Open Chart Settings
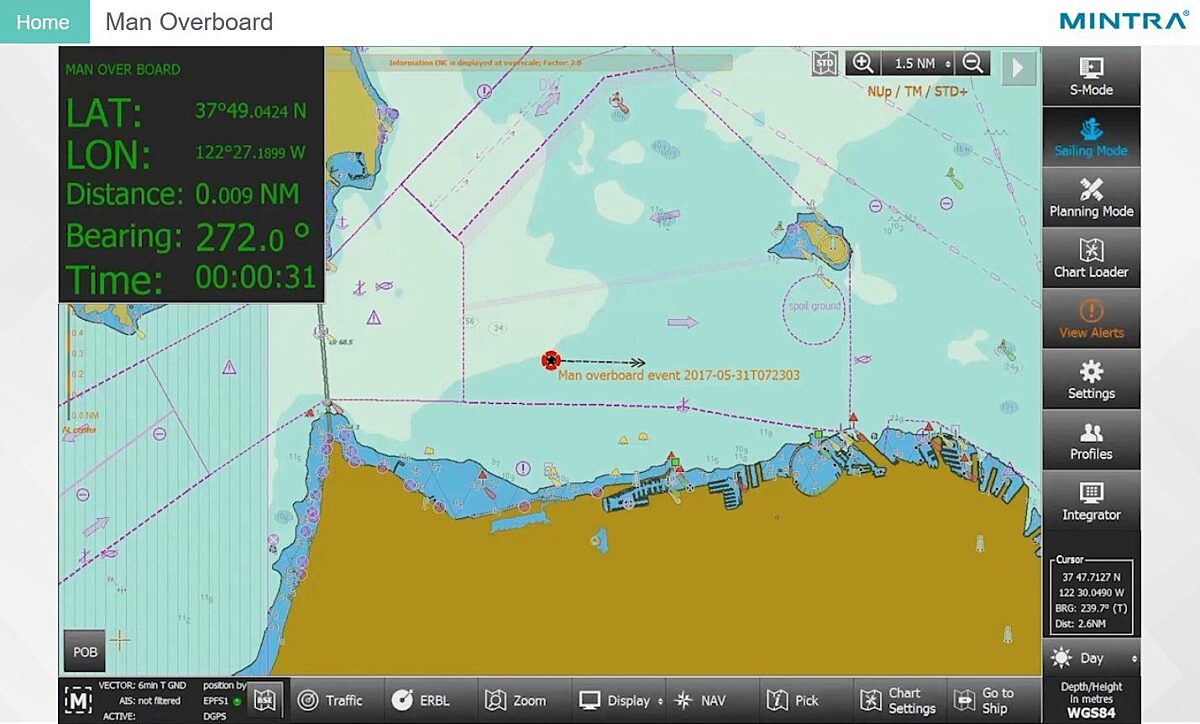1200x724 pixels. coord(899,700)
